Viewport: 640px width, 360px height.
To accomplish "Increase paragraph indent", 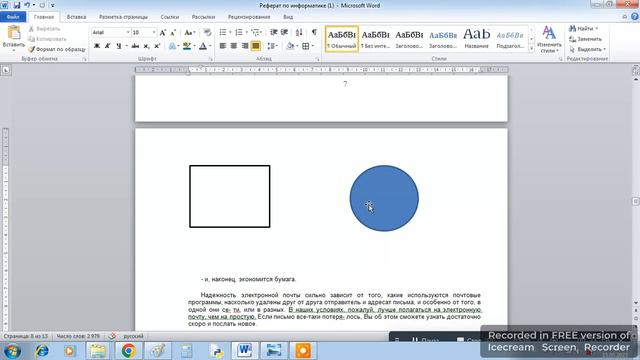I will (284, 32).
